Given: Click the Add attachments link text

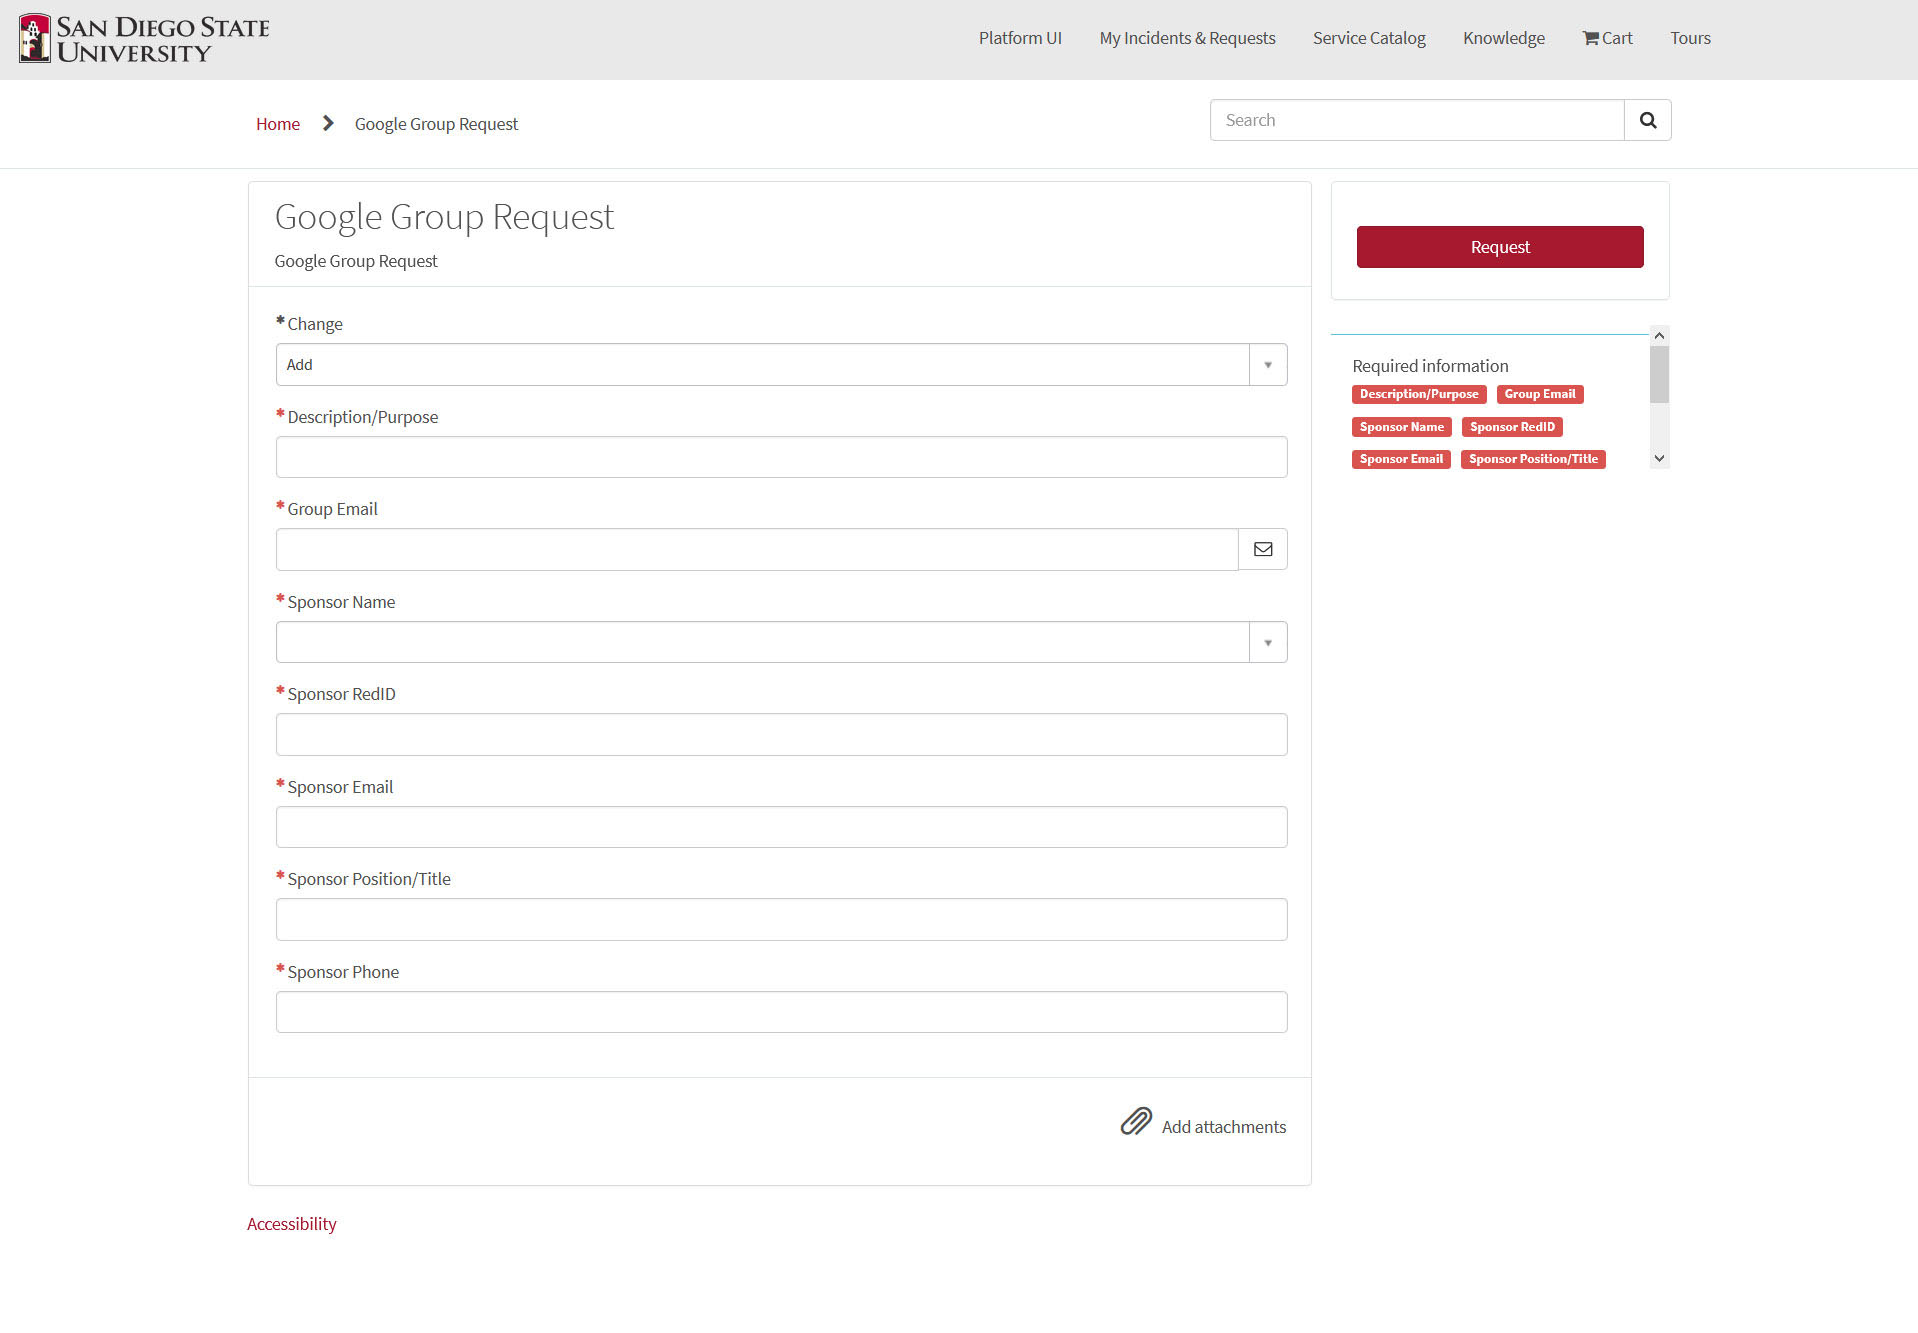Looking at the screenshot, I should coord(1224,1127).
